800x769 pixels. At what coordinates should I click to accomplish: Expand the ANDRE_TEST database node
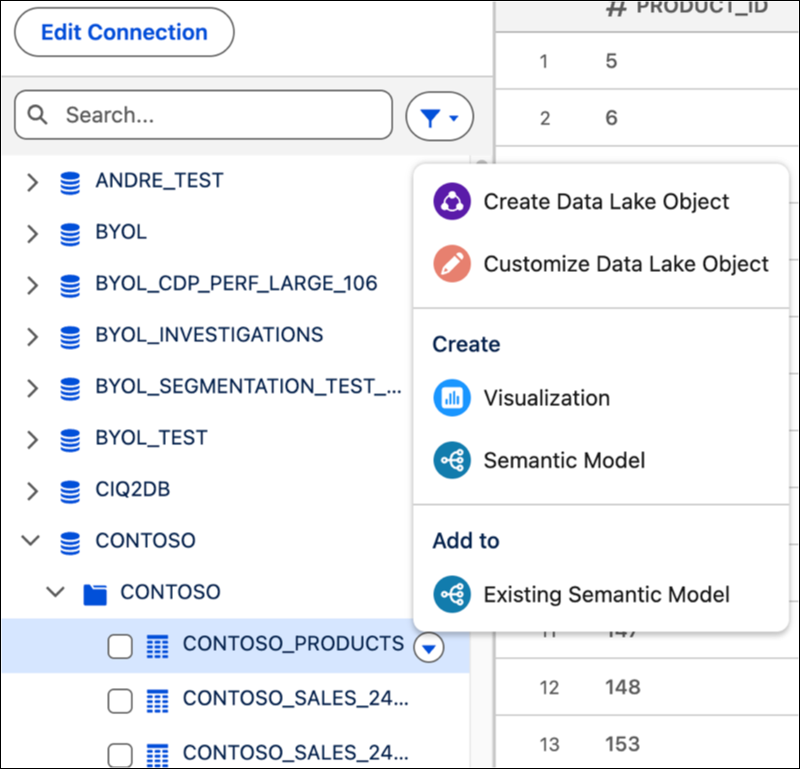pos(33,182)
